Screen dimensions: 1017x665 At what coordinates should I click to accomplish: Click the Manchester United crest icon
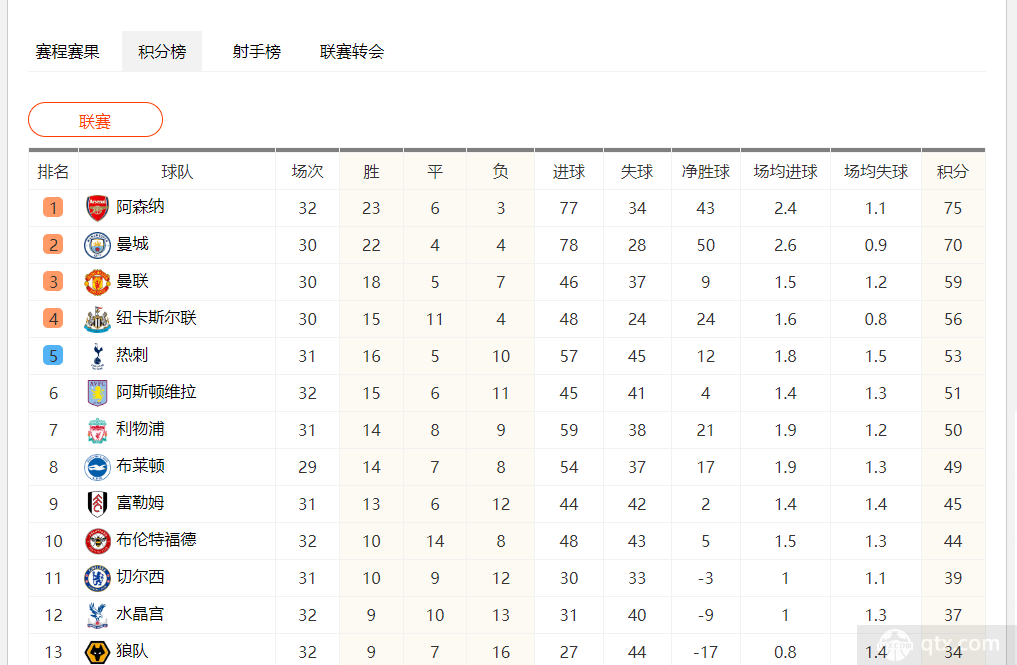click(97, 282)
